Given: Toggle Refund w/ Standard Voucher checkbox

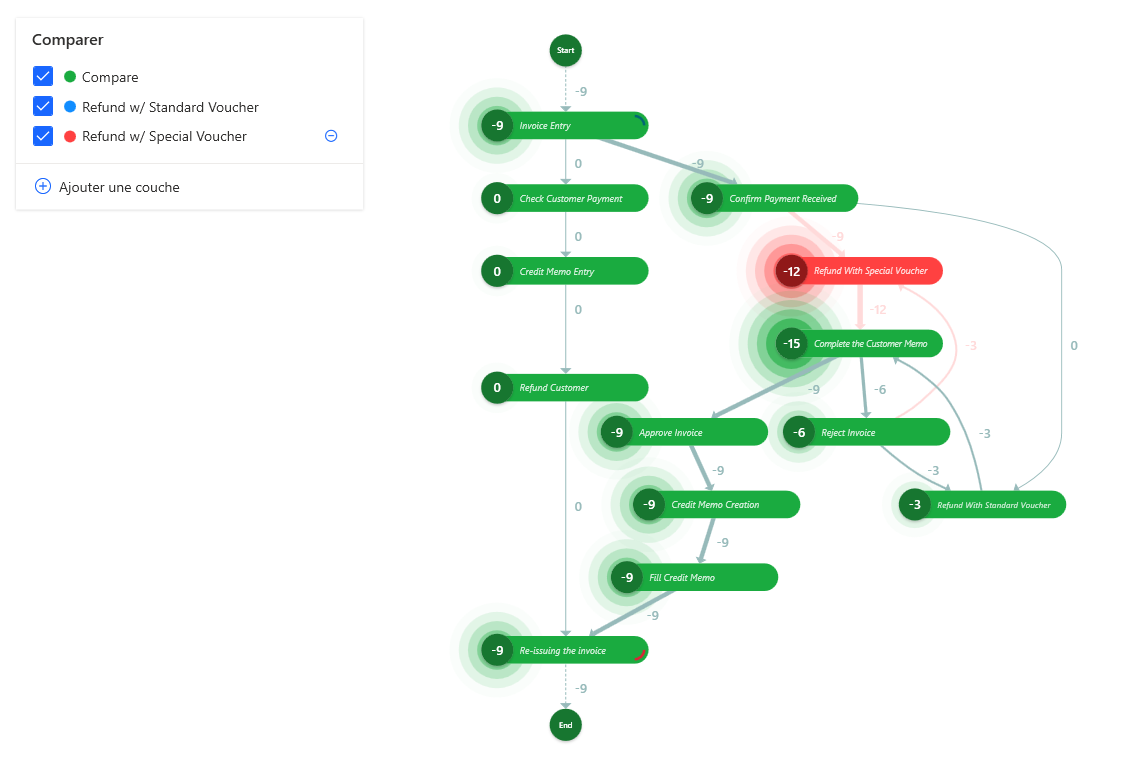Looking at the screenshot, I should point(43,107).
